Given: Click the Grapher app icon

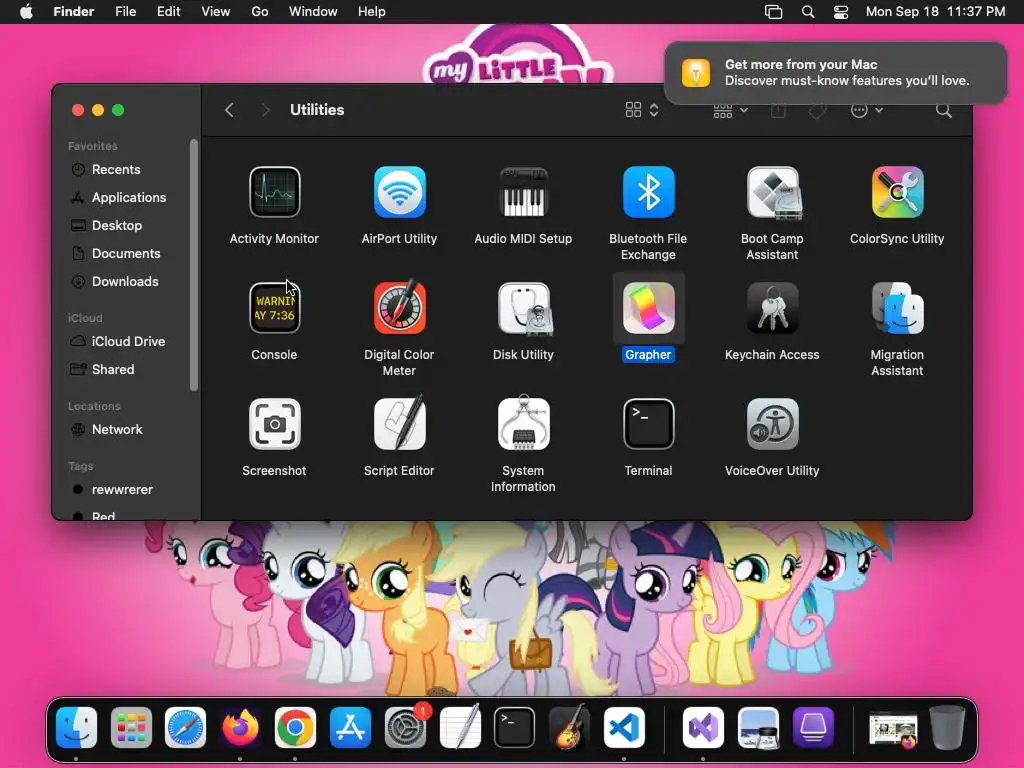Looking at the screenshot, I should 648,308.
